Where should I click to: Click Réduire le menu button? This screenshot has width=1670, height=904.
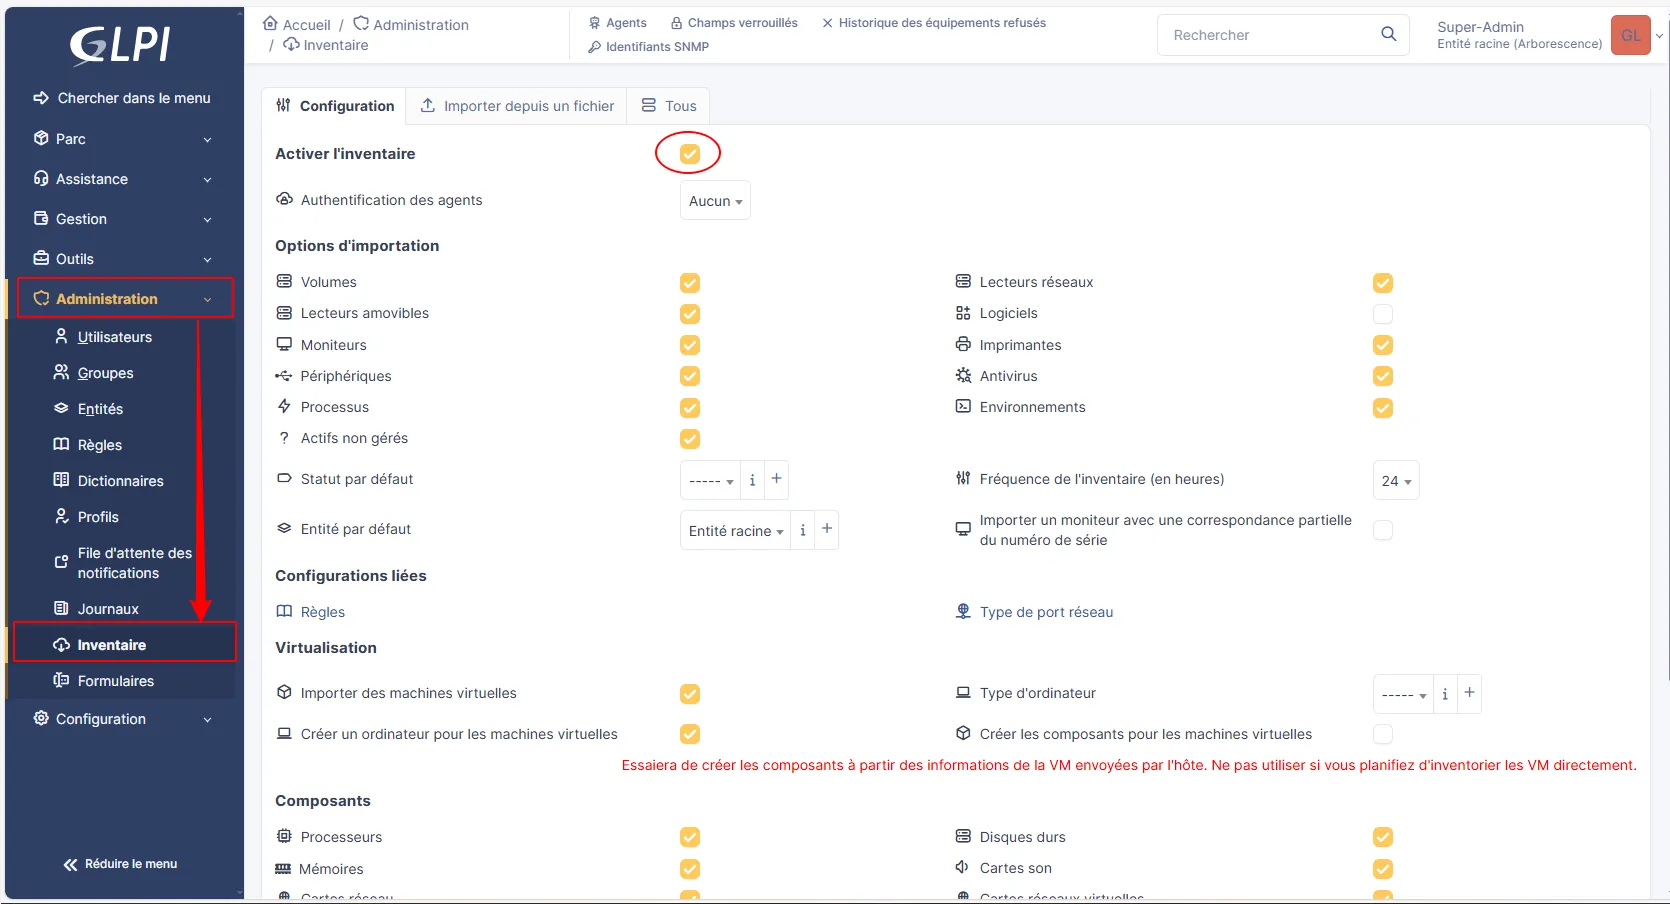click(x=120, y=864)
